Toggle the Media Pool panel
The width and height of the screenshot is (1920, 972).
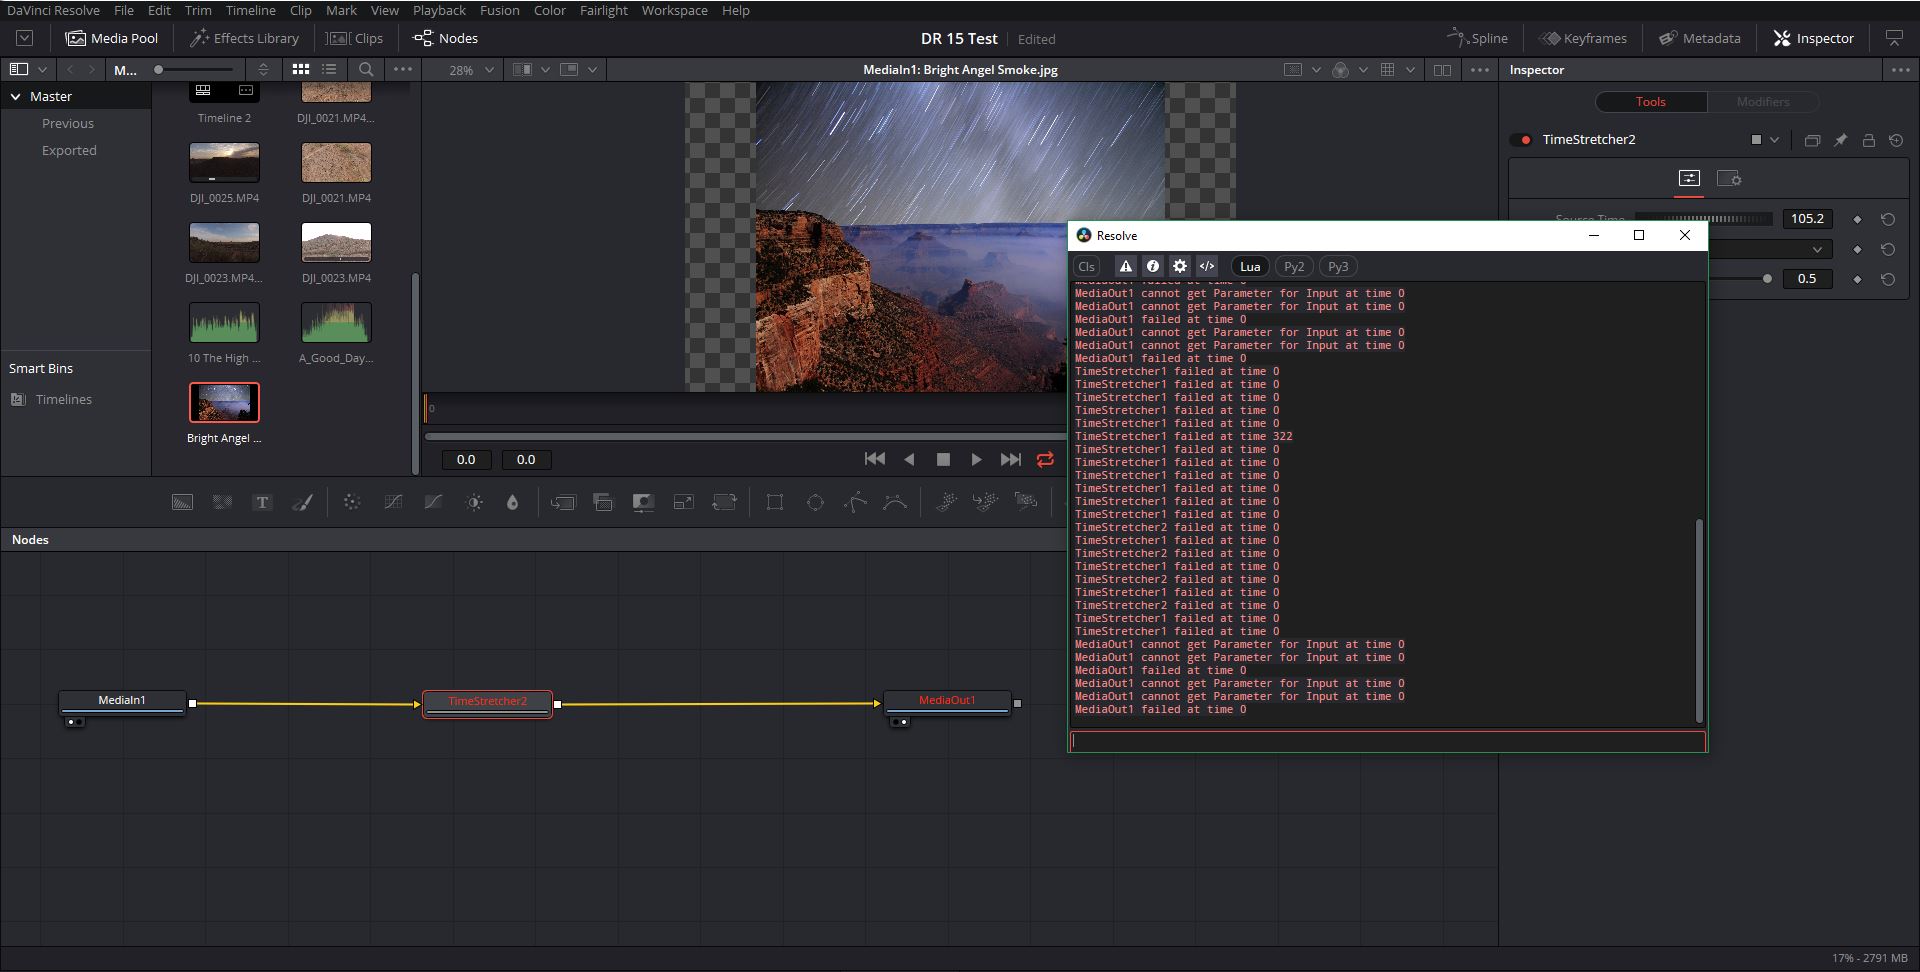[112, 38]
